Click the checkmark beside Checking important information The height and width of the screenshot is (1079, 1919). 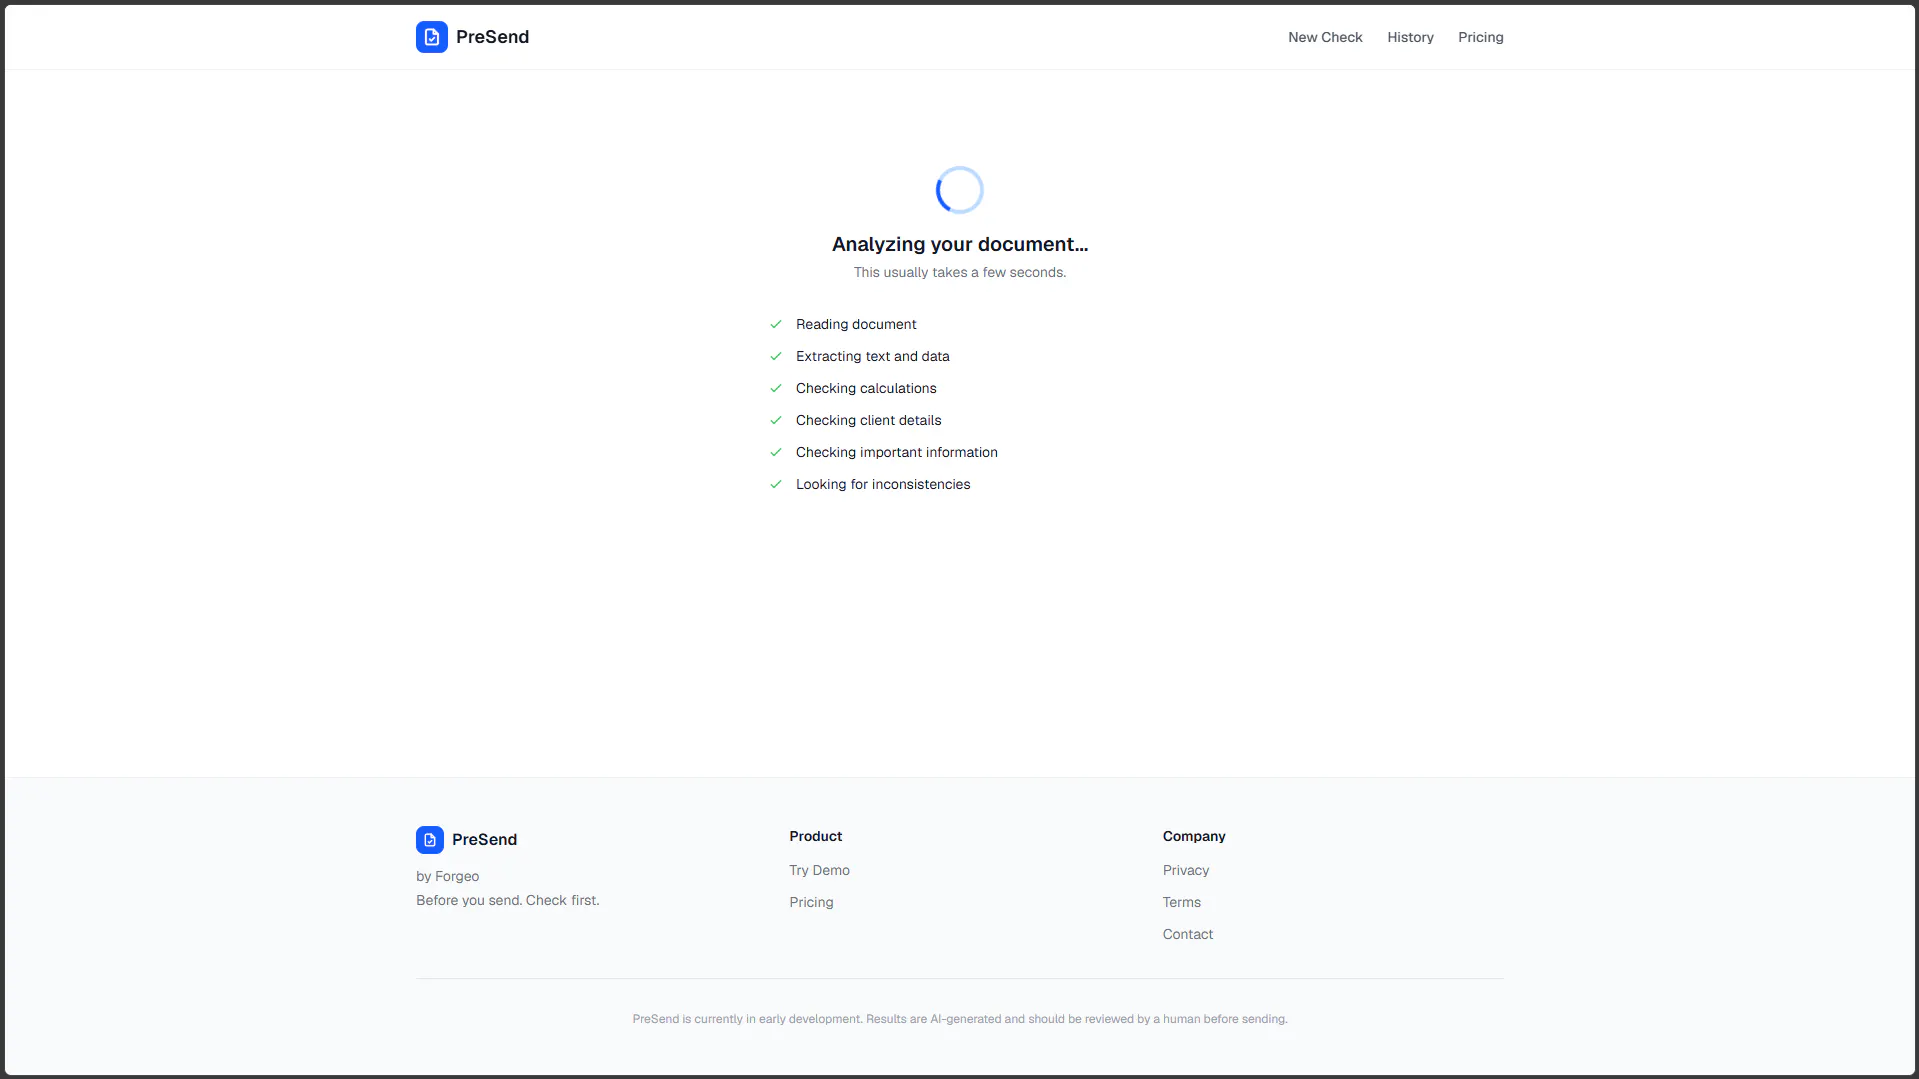pyautogui.click(x=776, y=452)
